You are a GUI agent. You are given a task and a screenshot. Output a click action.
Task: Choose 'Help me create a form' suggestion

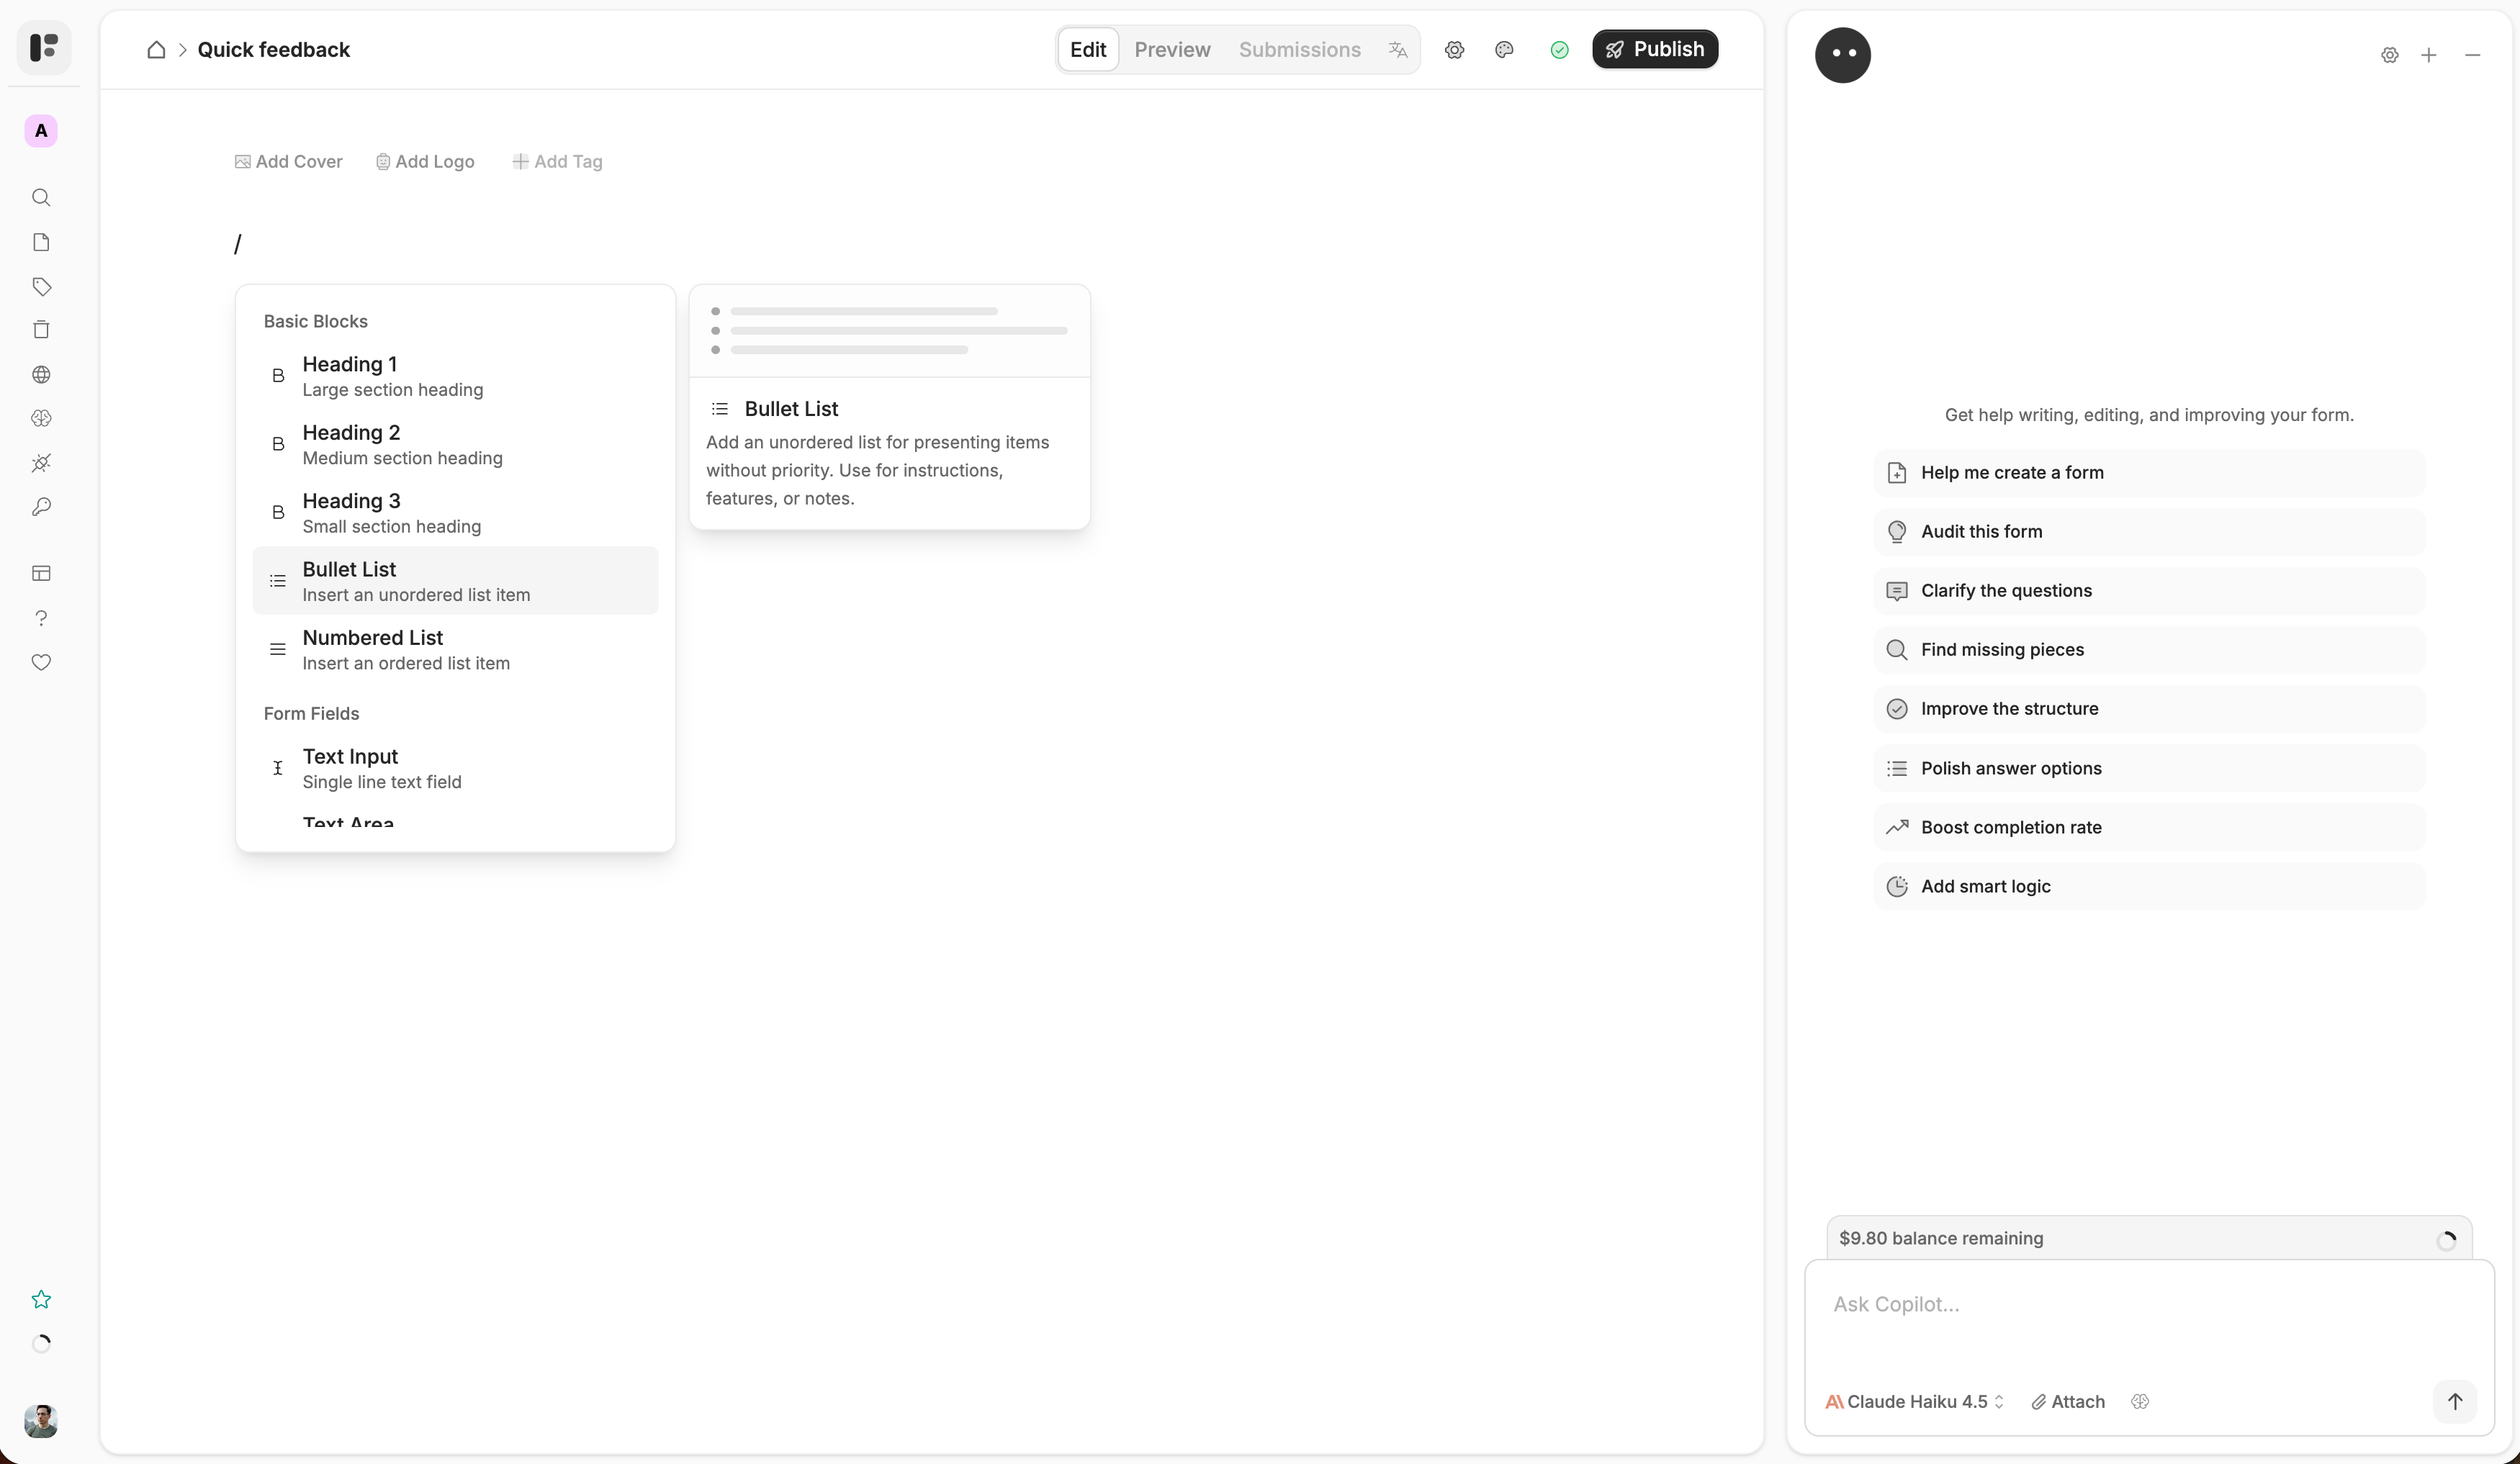point(2148,472)
